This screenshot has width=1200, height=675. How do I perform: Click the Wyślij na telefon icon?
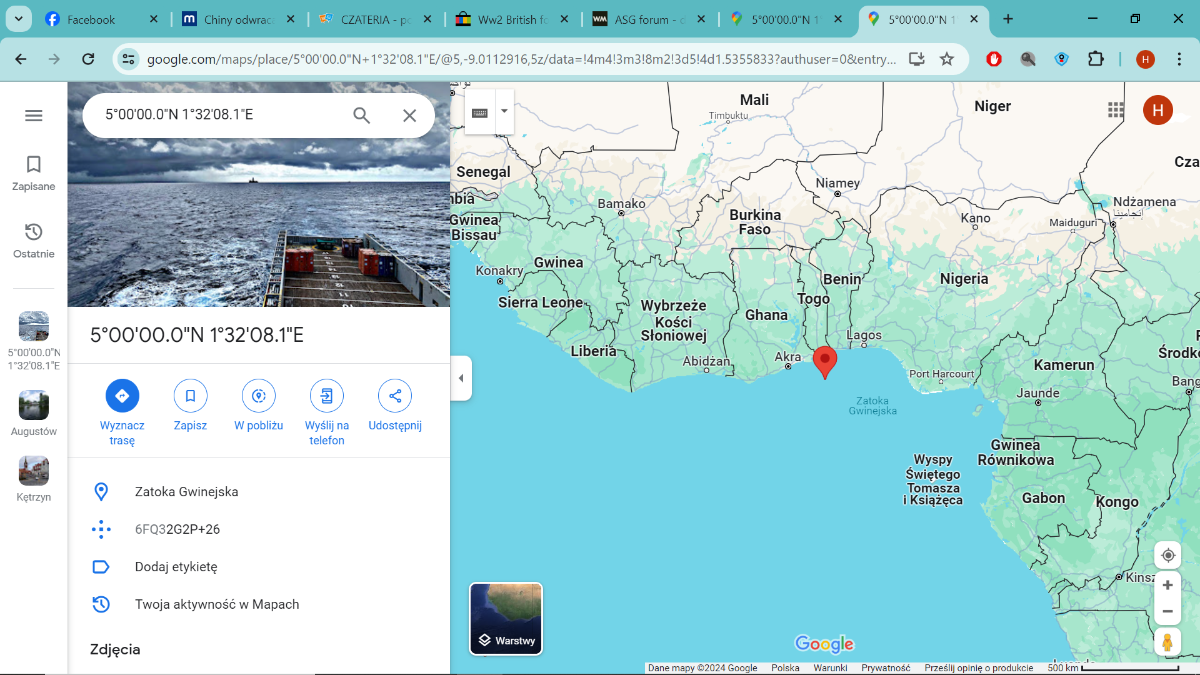tap(326, 396)
